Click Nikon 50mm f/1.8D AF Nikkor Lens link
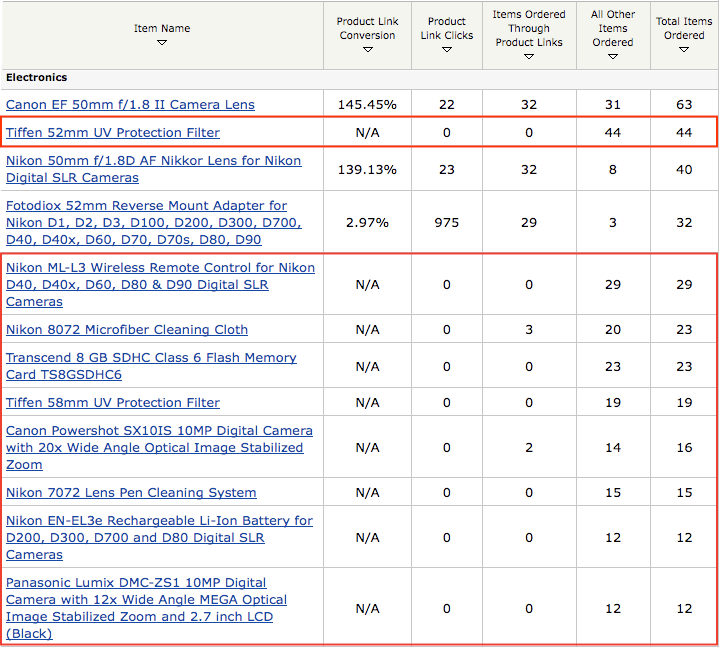This screenshot has width=720, height=648. click(x=153, y=169)
